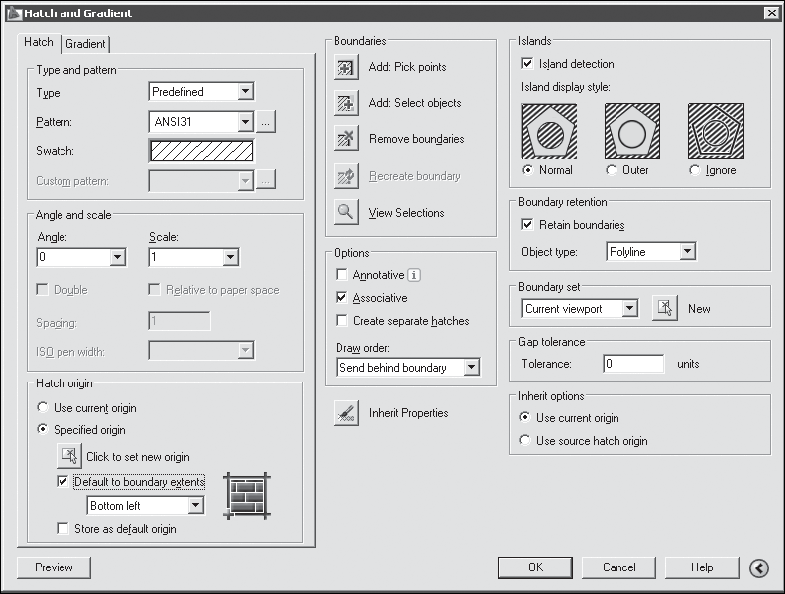Expand the Draw order dropdown
Image resolution: width=785 pixels, height=594 pixels.
(x=471, y=368)
